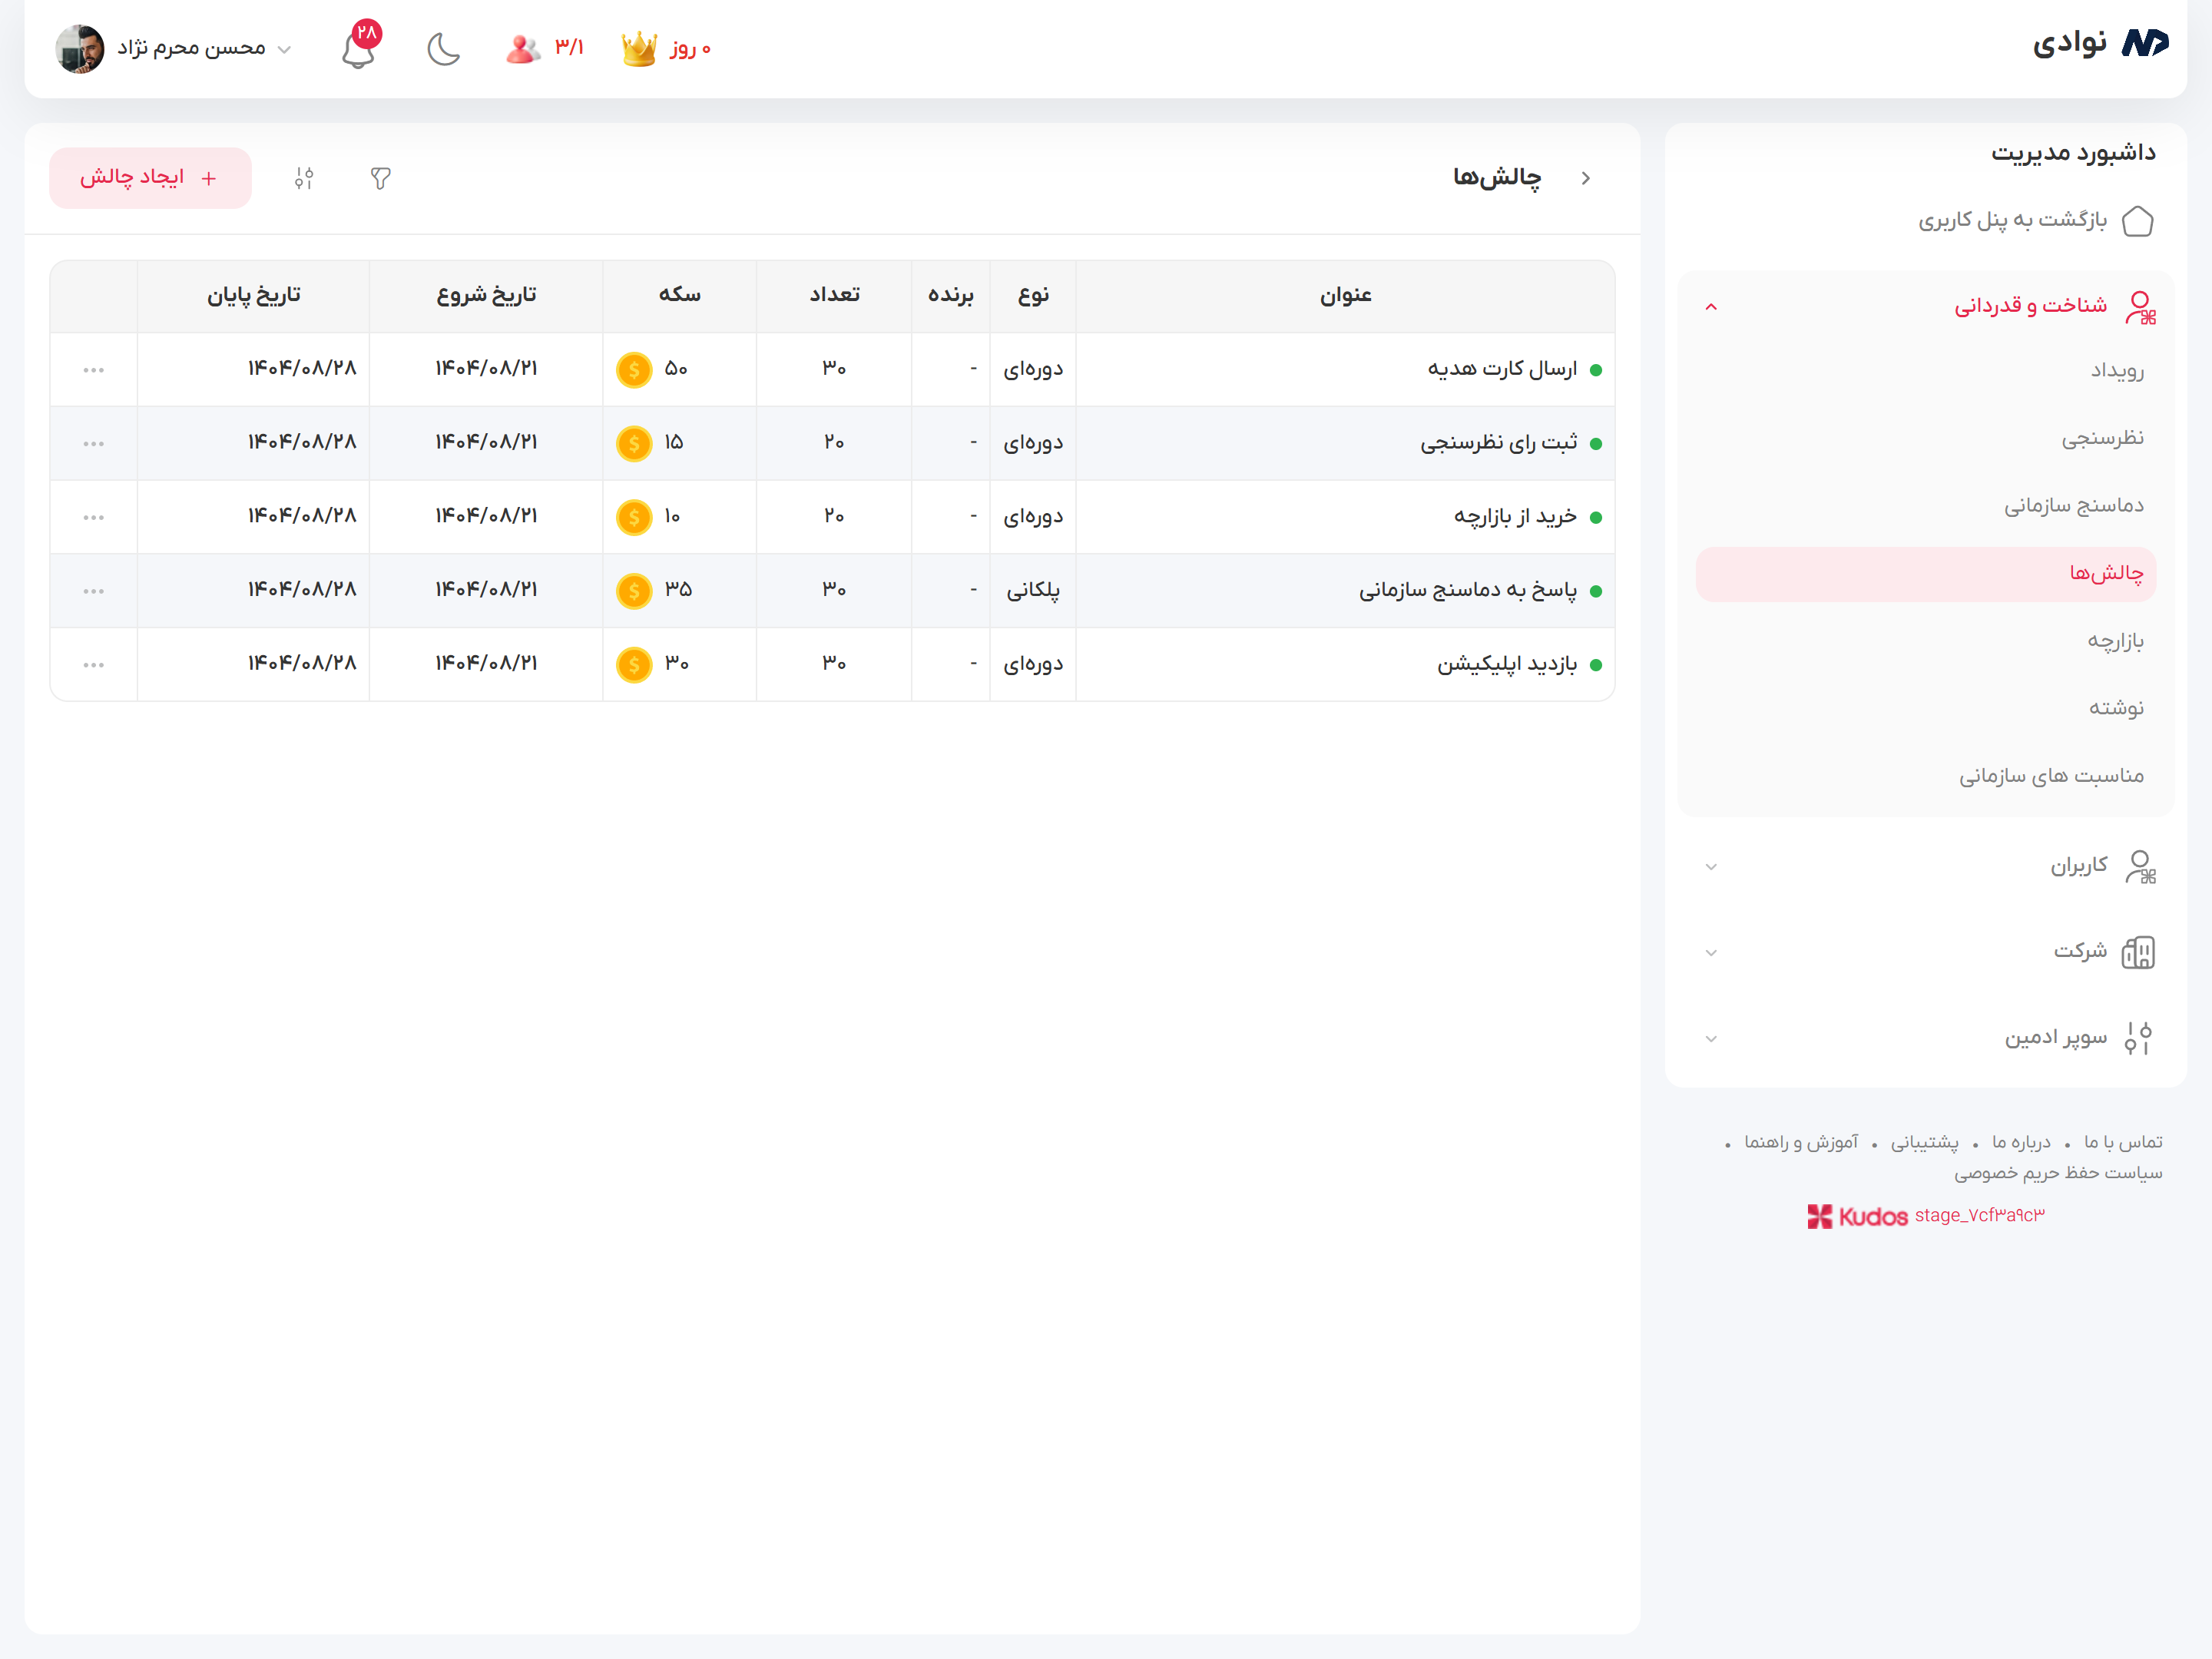Click the users count icon
The image size is (2212, 1659).
[522, 48]
